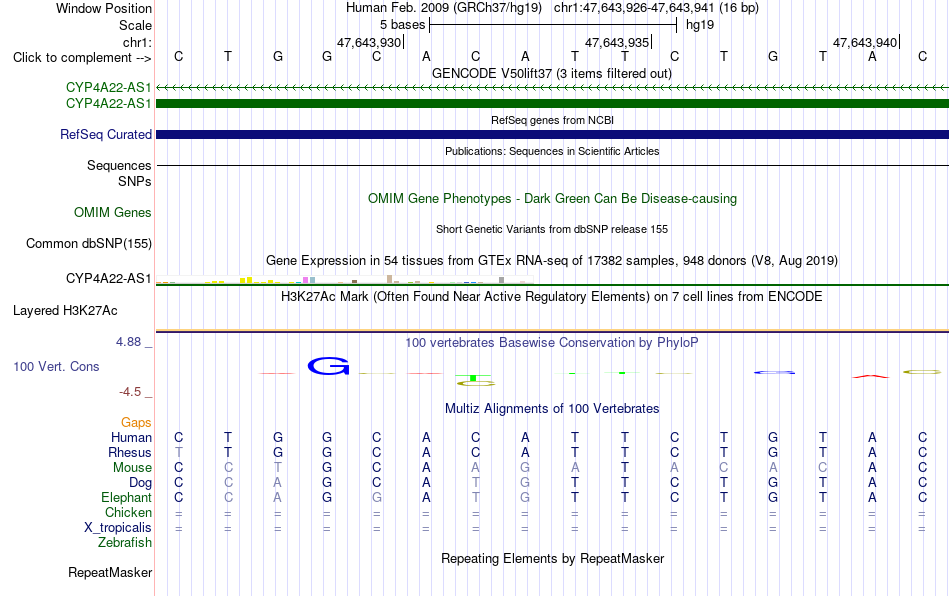This screenshot has width=950, height=596.
Task: Click the red mountain-shaped conservation glyph under the A
Action: [x=871, y=377]
